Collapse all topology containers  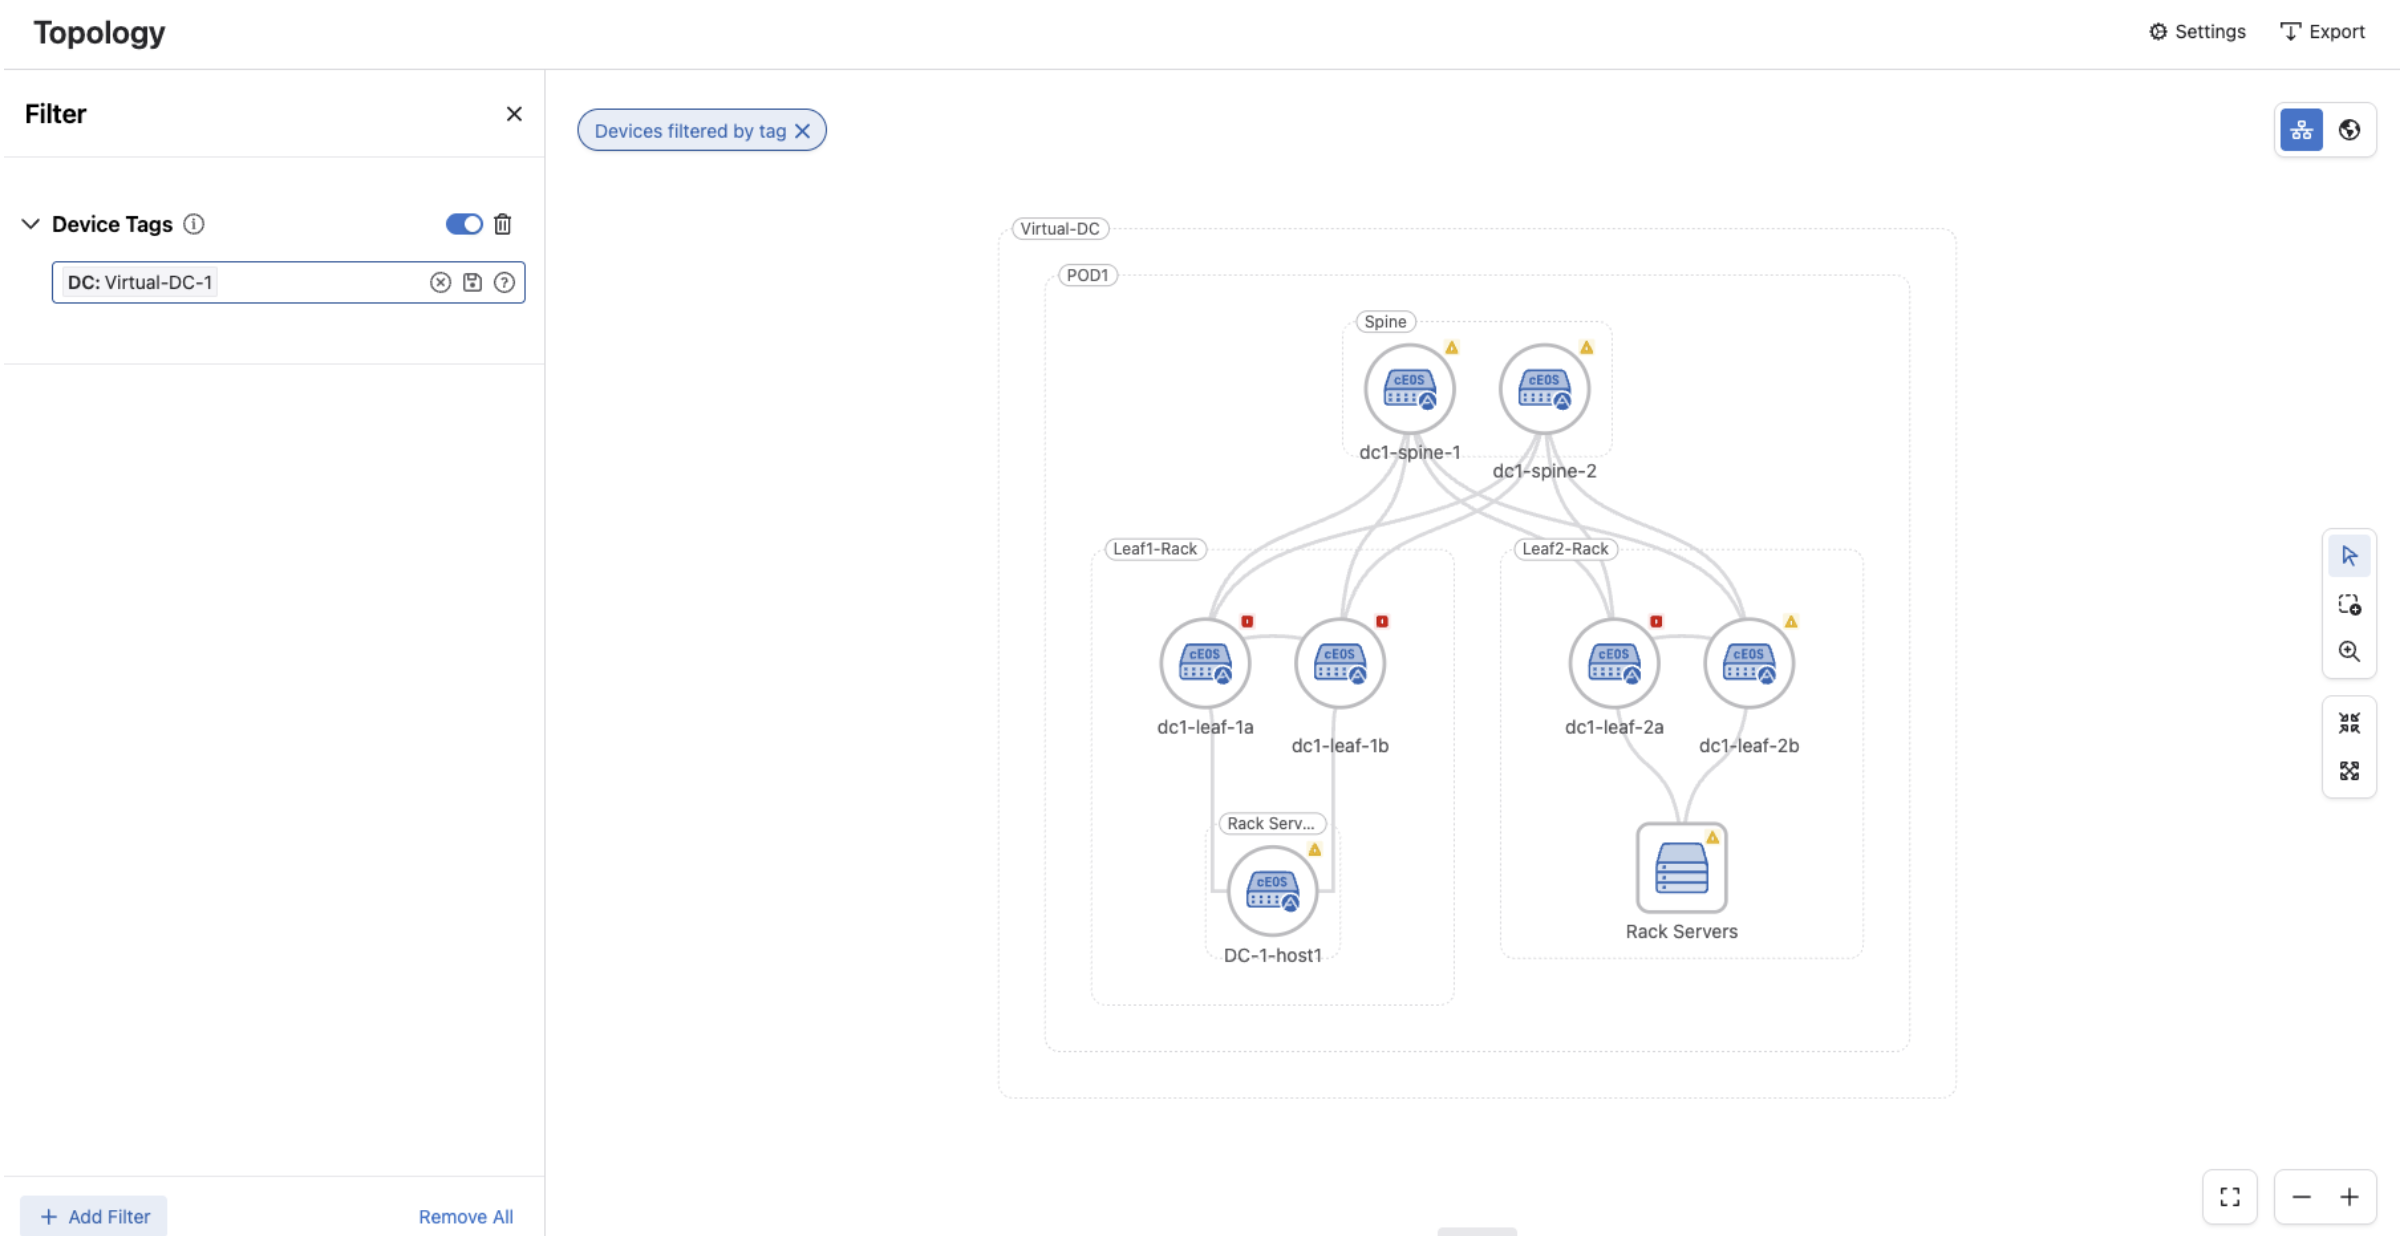point(2349,723)
